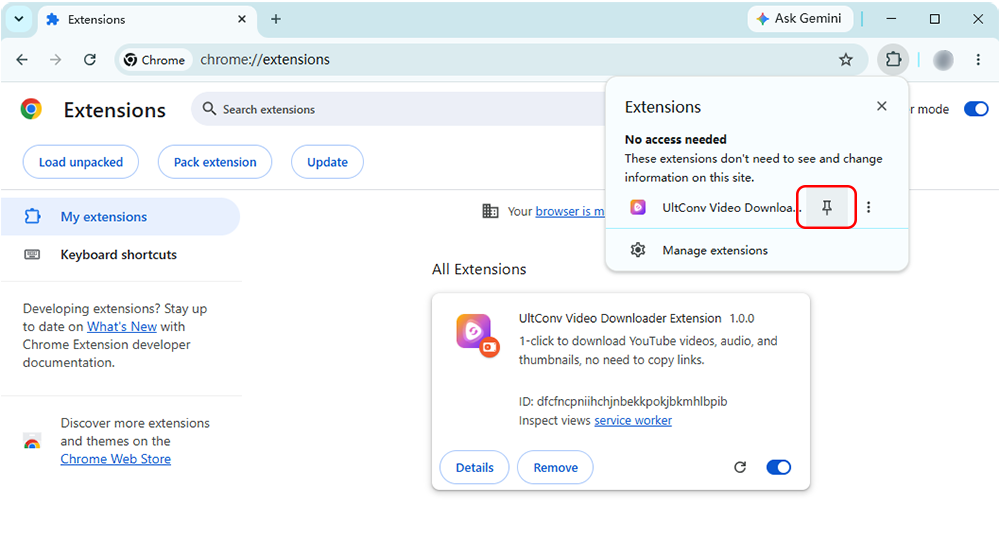Screen dimensions: 1000x558
Task: Reload the current page
Action: (x=90, y=59)
